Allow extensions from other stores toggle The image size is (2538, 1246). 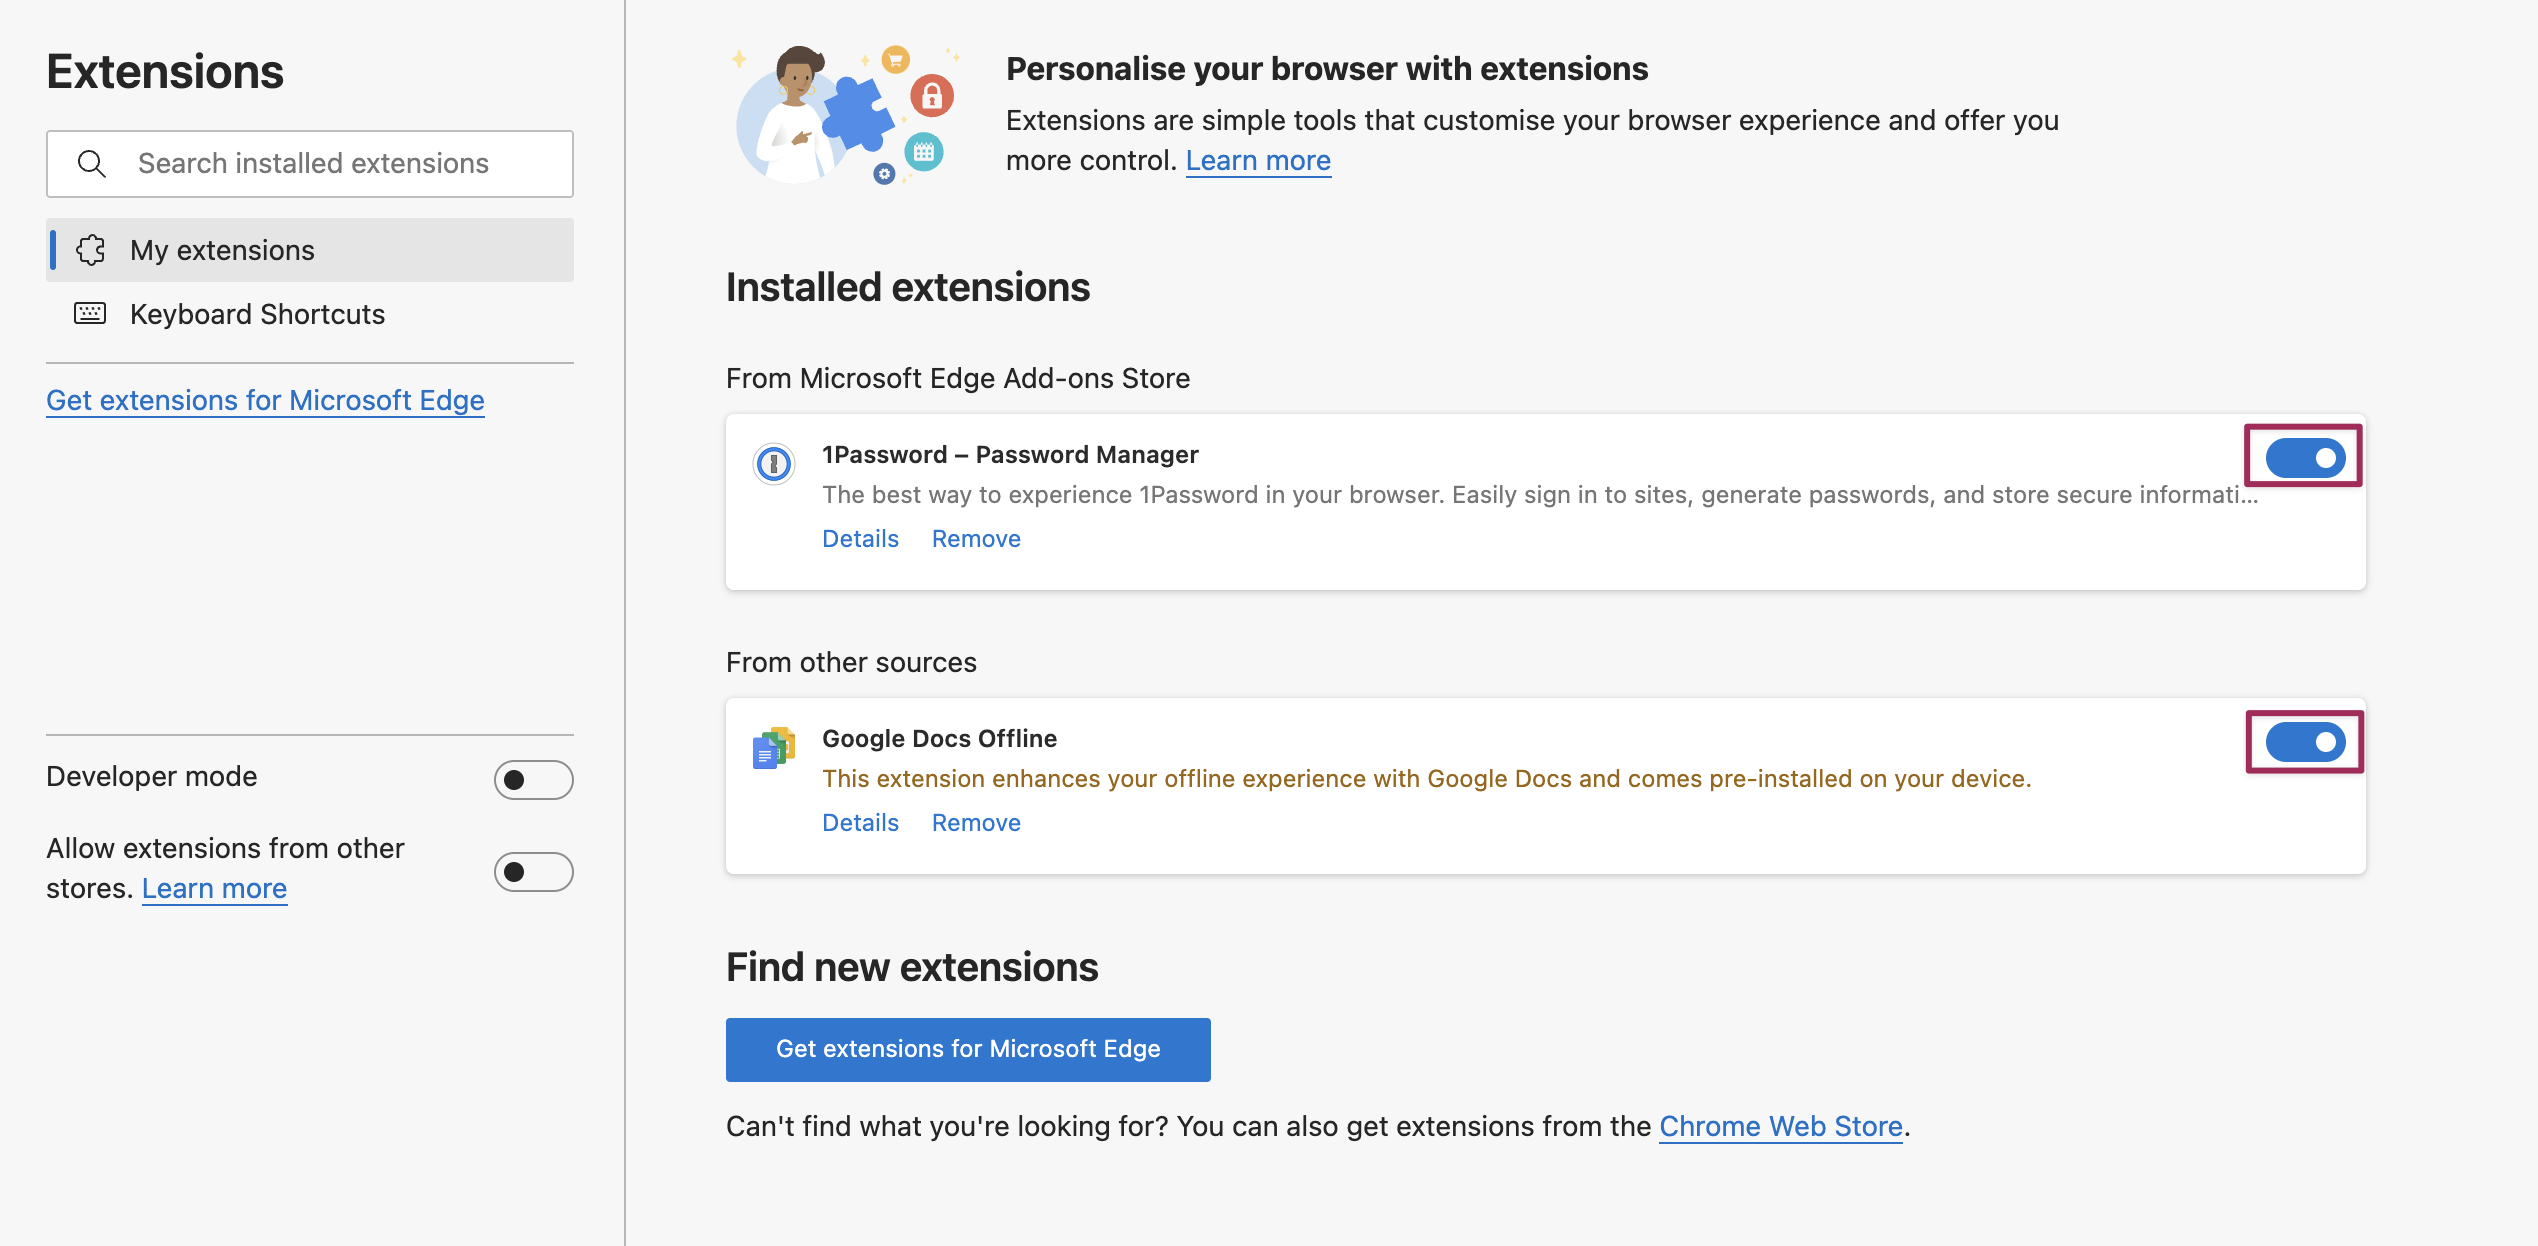pos(533,872)
